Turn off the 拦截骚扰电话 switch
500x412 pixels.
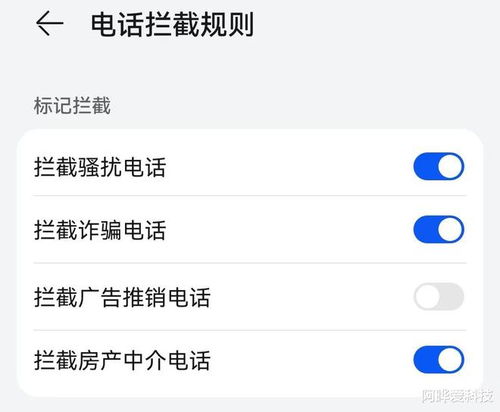[439, 166]
